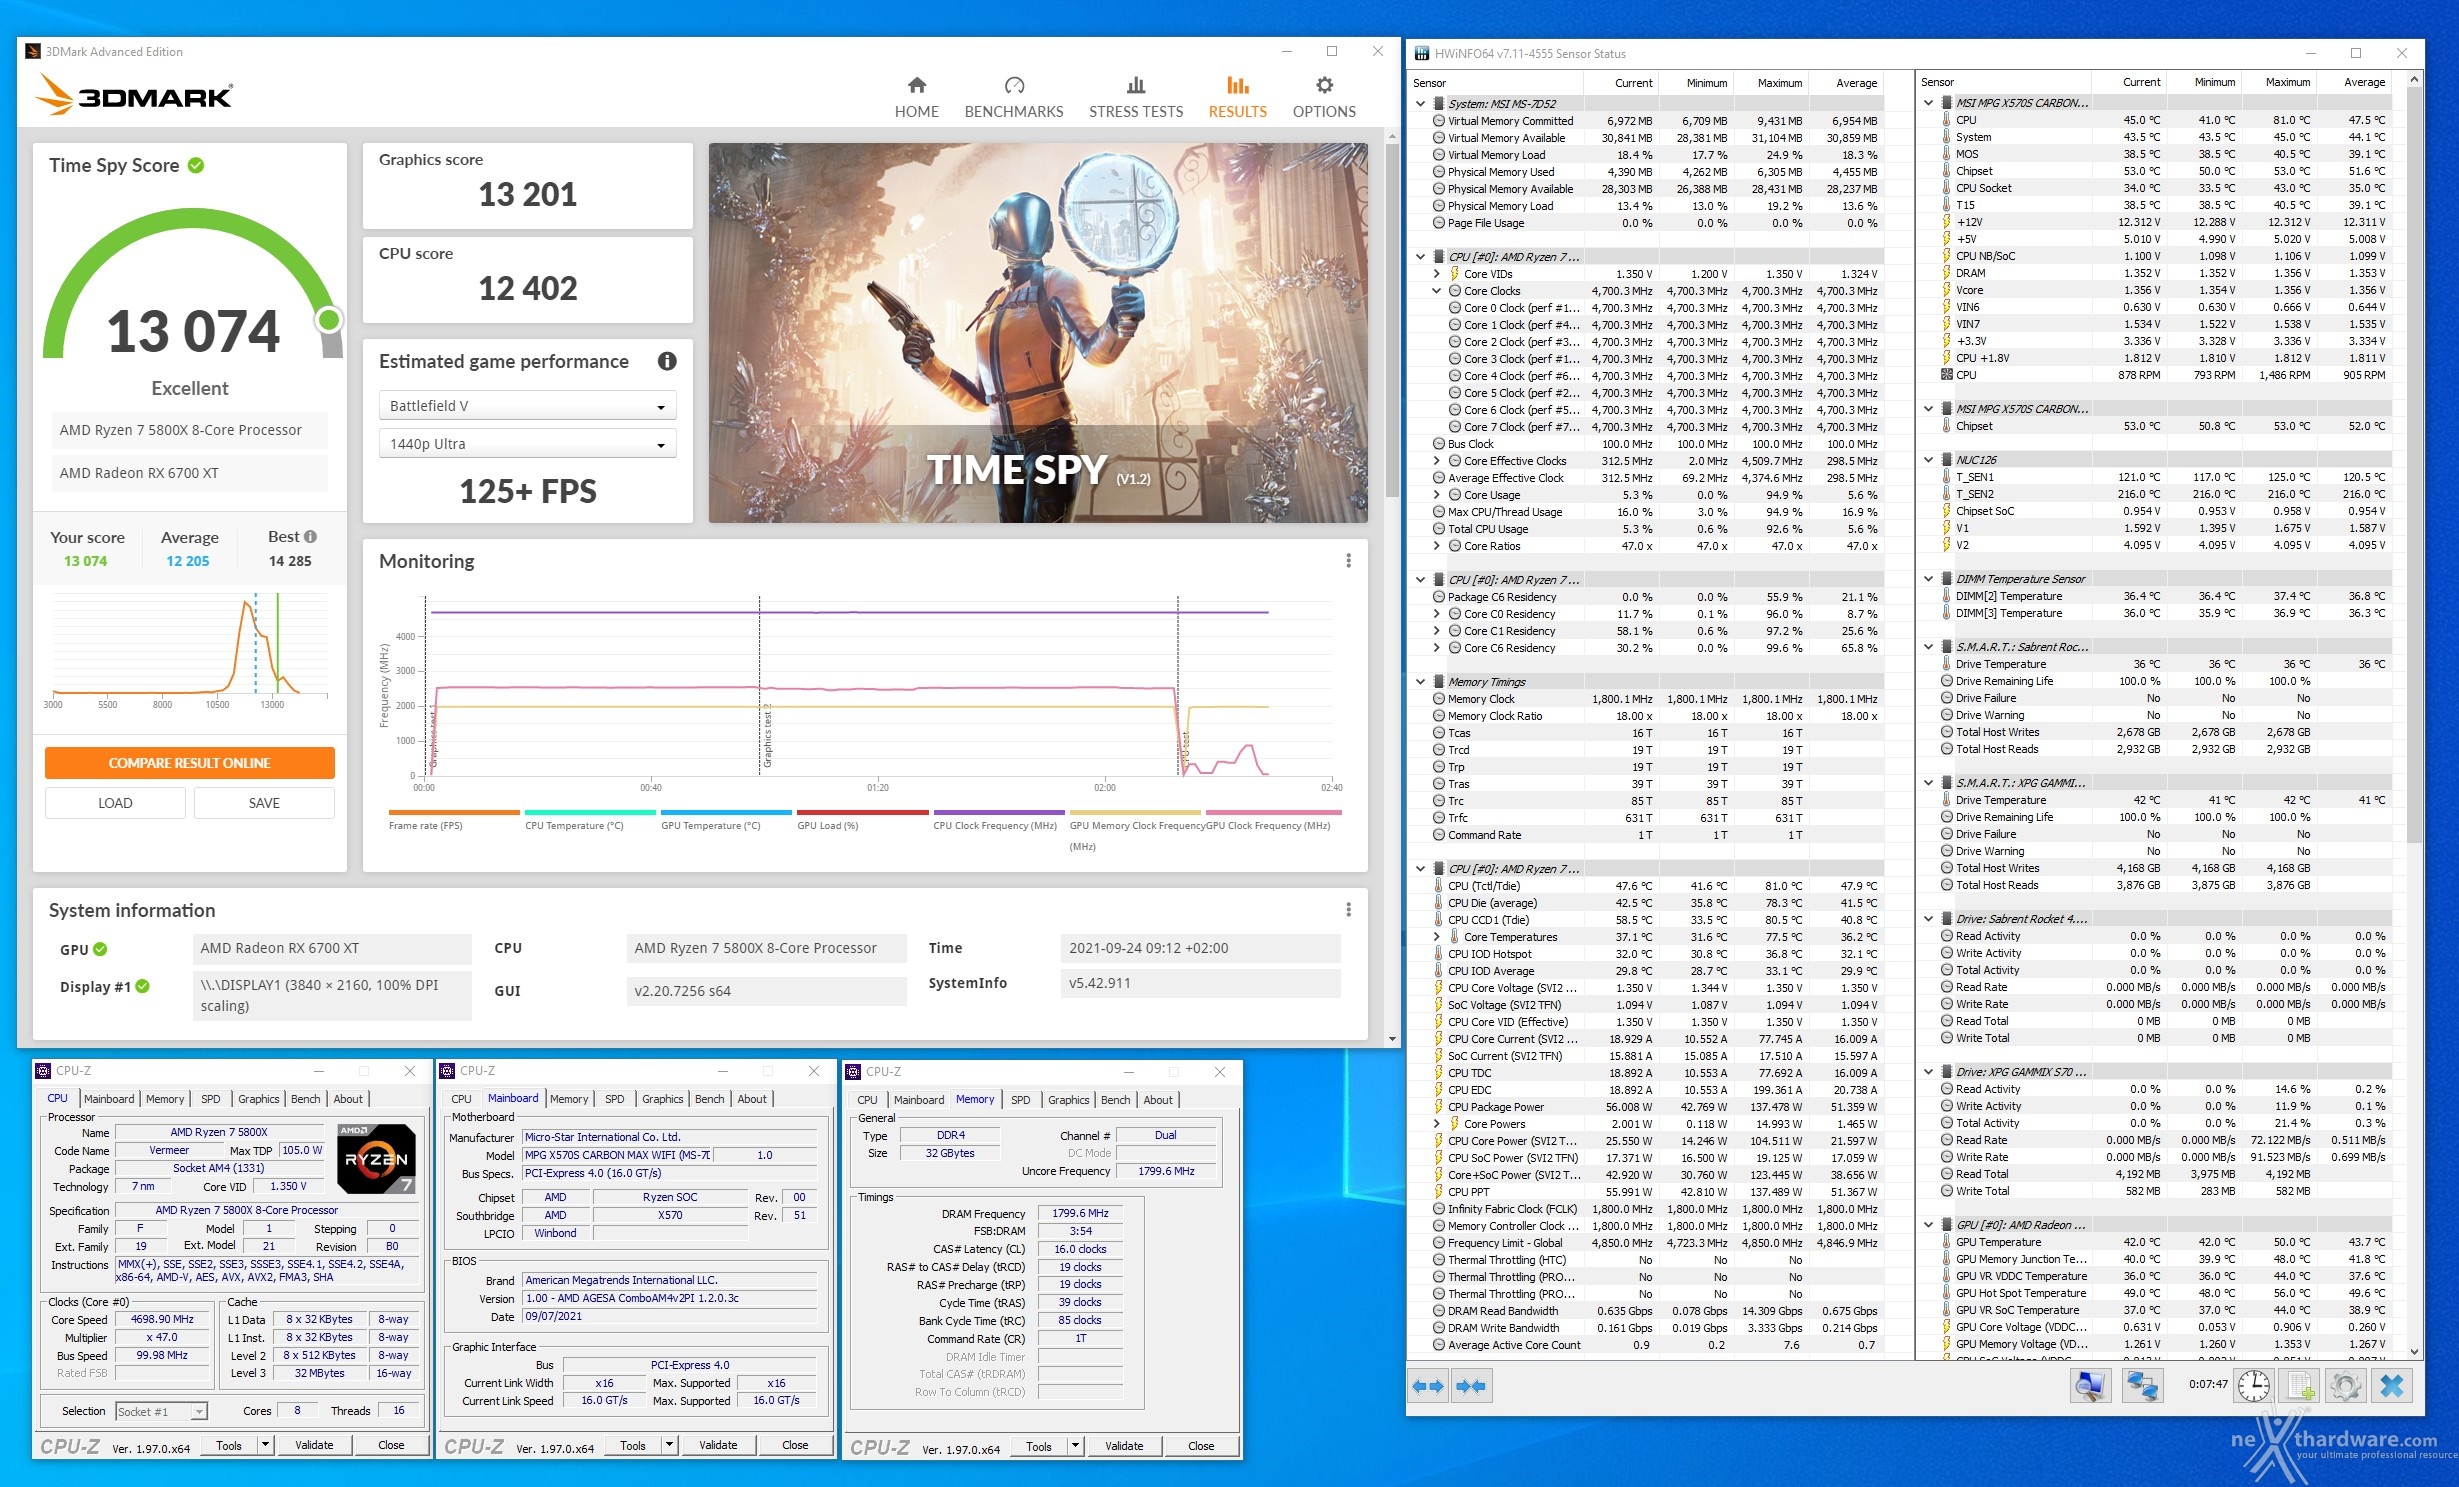Click info icon beside Best score
2459x1487 pixels.
(310, 536)
